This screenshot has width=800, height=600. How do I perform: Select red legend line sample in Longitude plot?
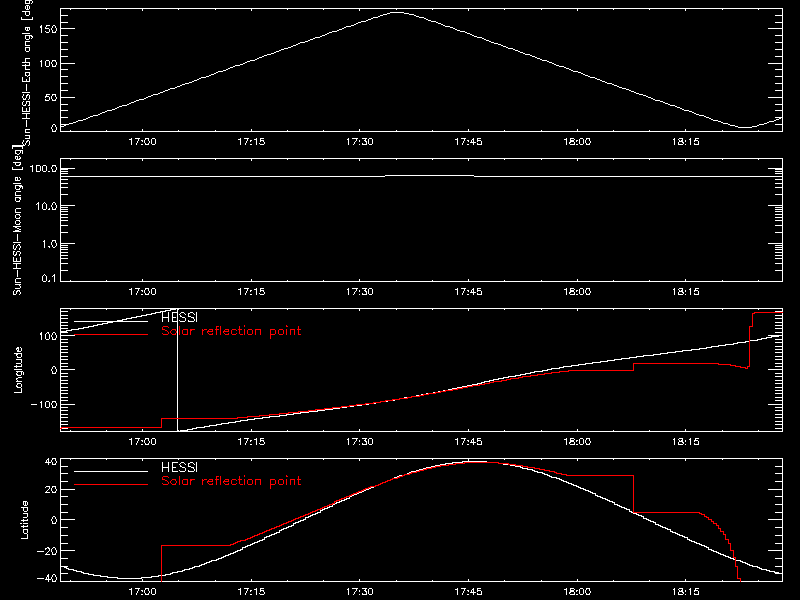[111, 335]
